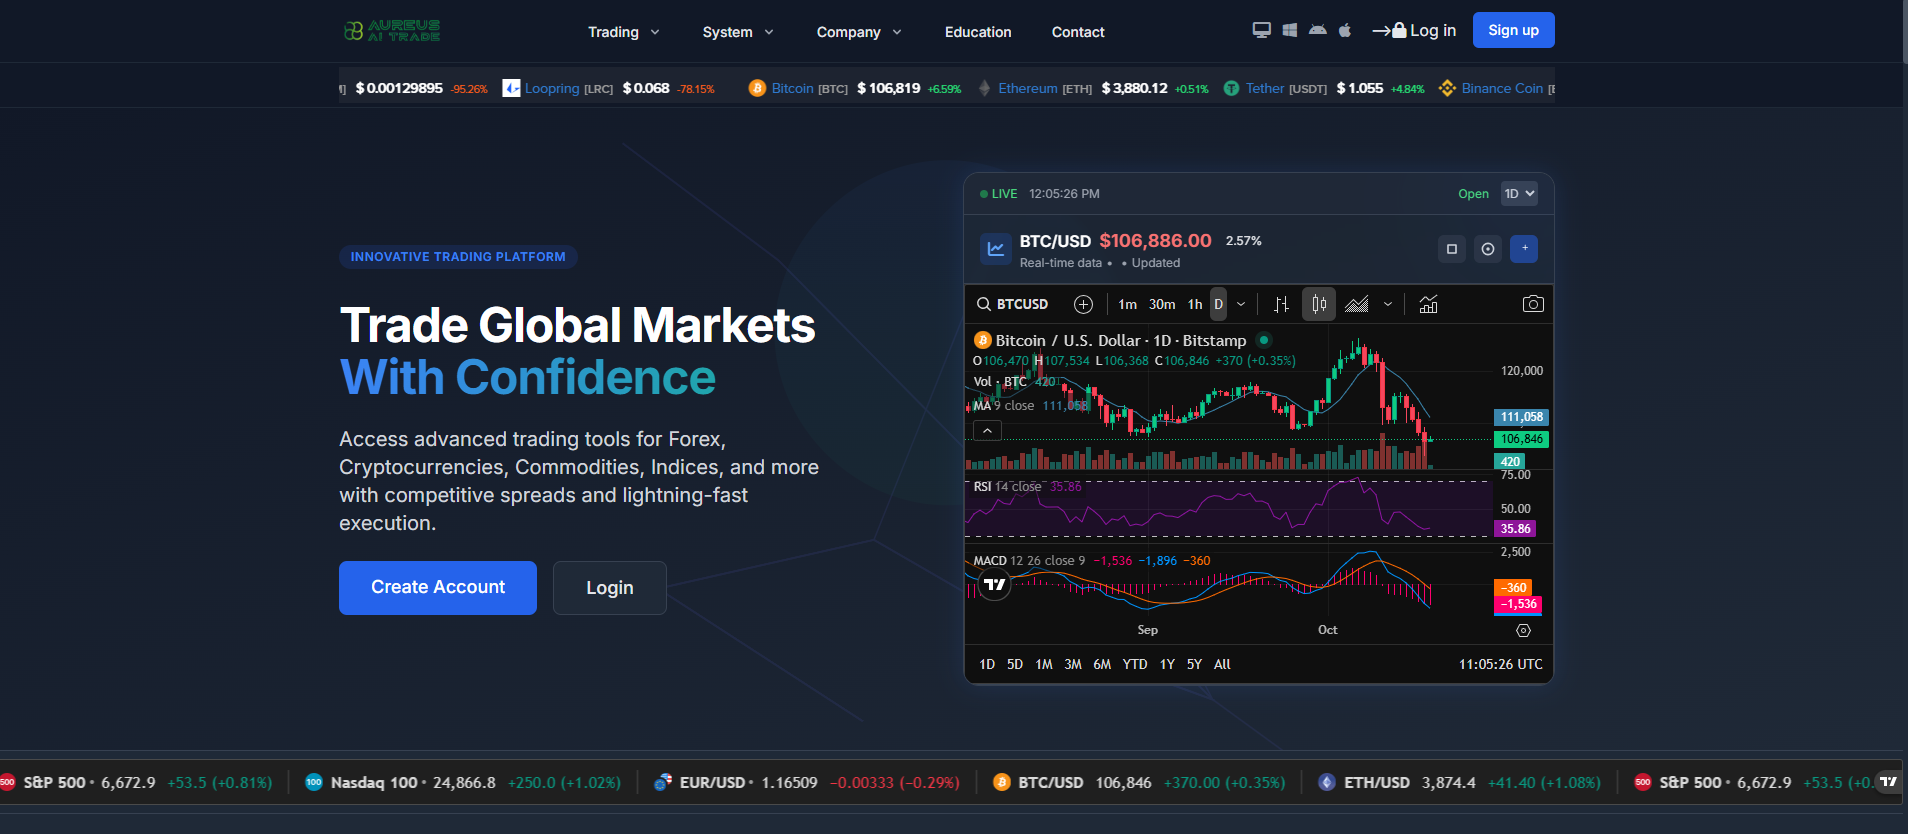Select the 6M date range tab
The width and height of the screenshot is (1908, 834).
point(1101,664)
